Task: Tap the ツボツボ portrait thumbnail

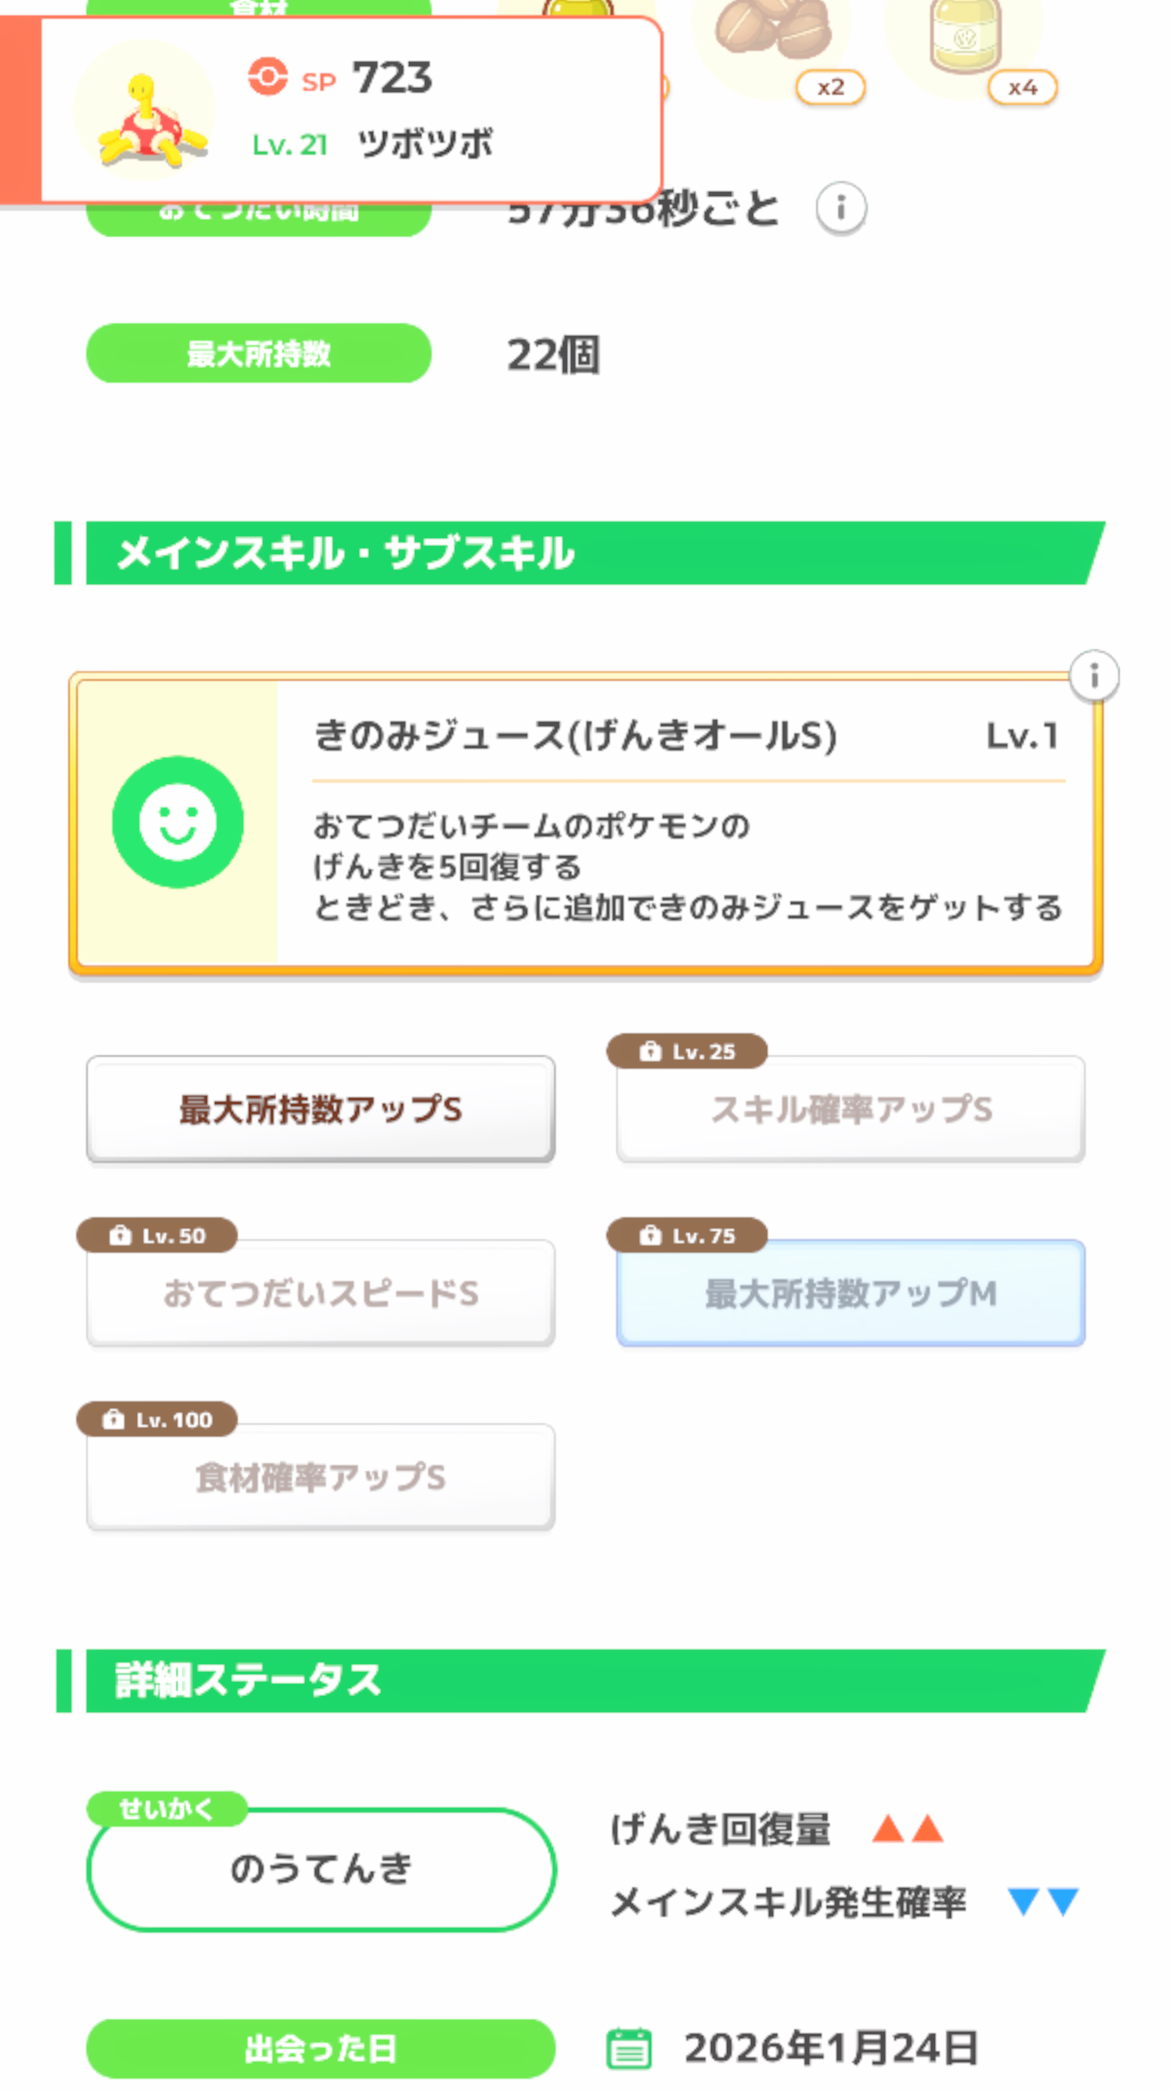Action: tap(146, 112)
